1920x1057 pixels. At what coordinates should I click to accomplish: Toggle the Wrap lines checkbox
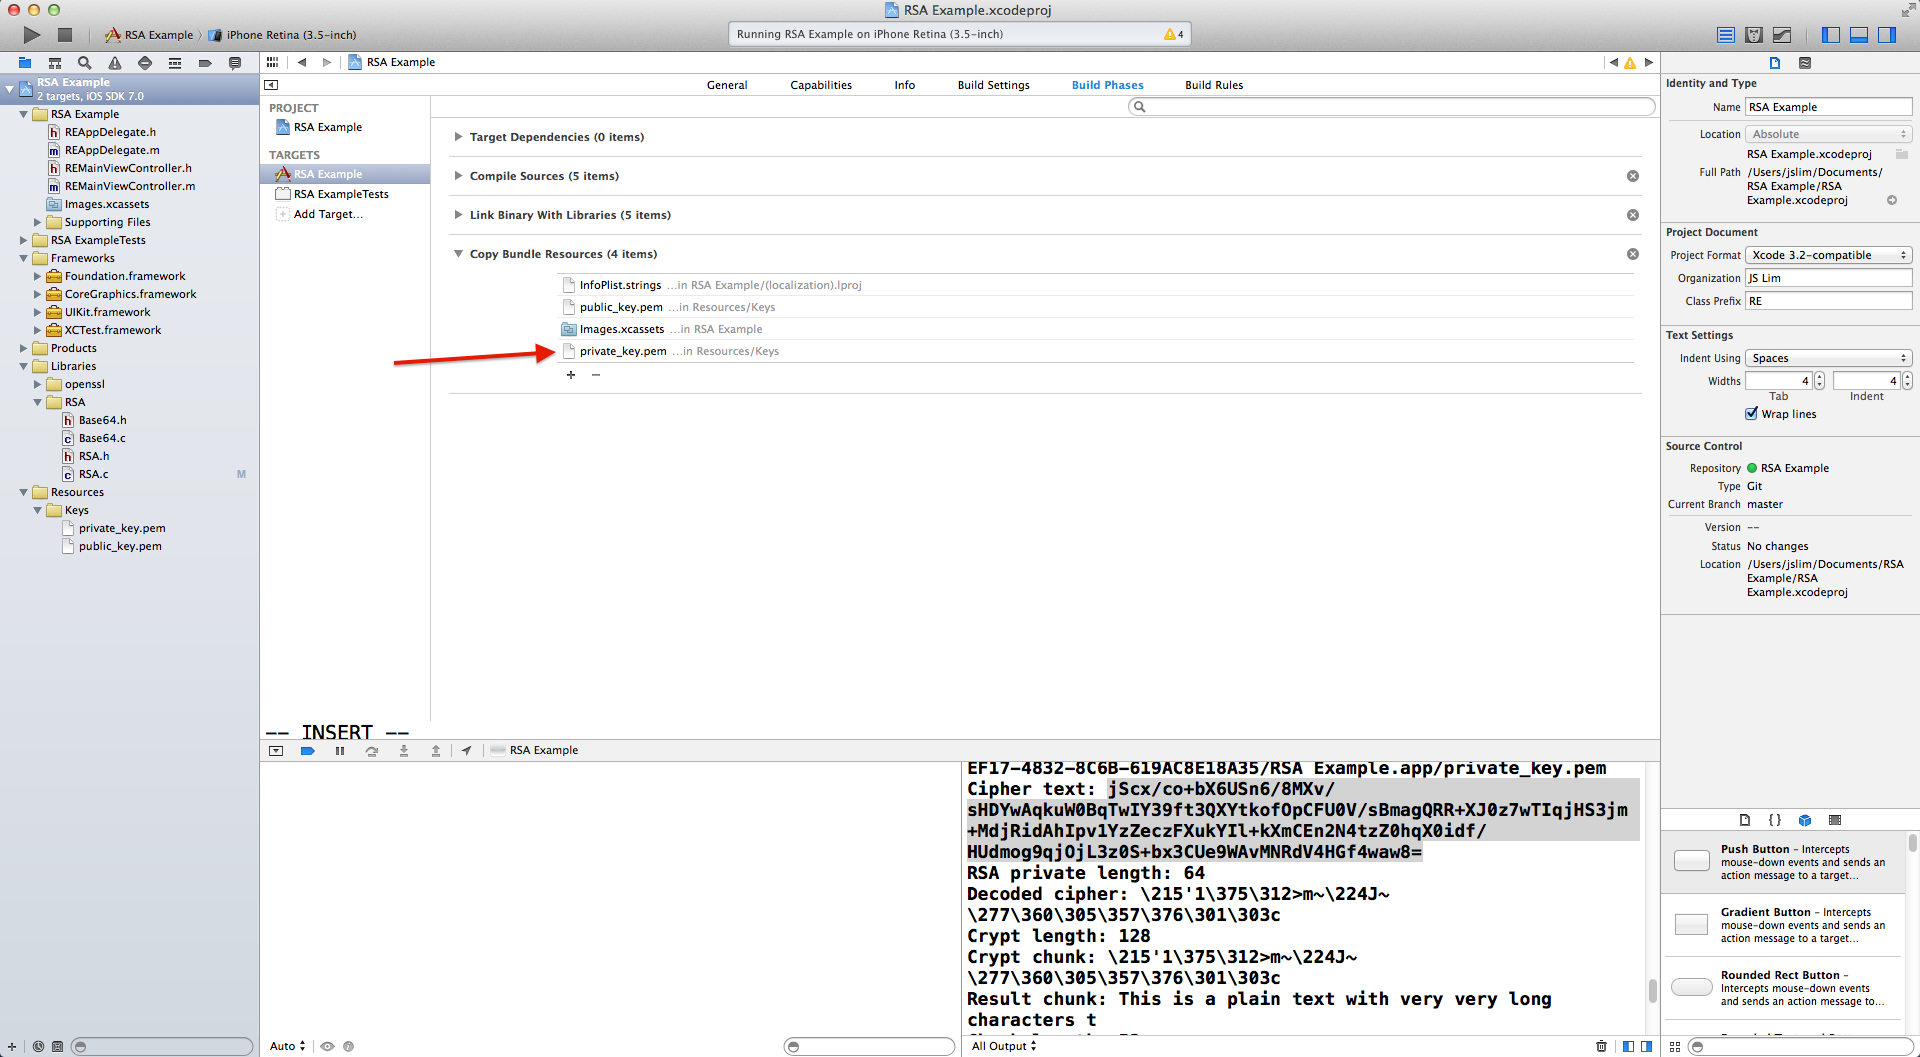1752,414
